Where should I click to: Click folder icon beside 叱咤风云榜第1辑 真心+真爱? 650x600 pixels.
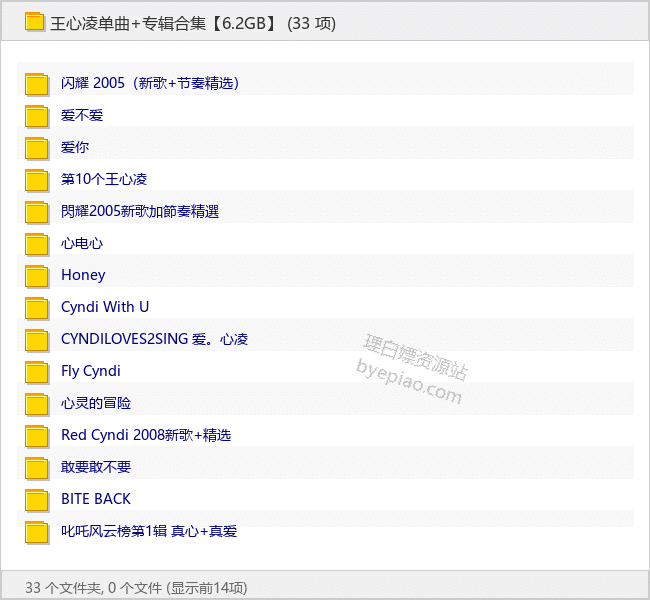[36, 532]
